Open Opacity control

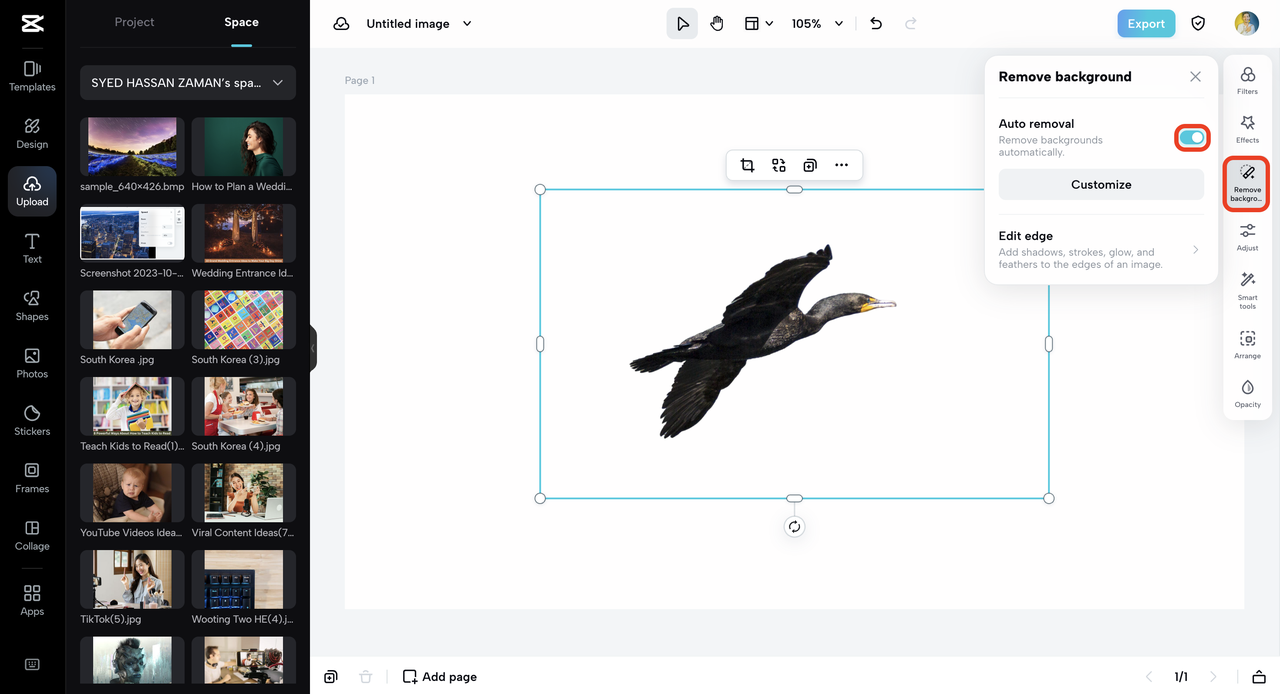click(1247, 394)
